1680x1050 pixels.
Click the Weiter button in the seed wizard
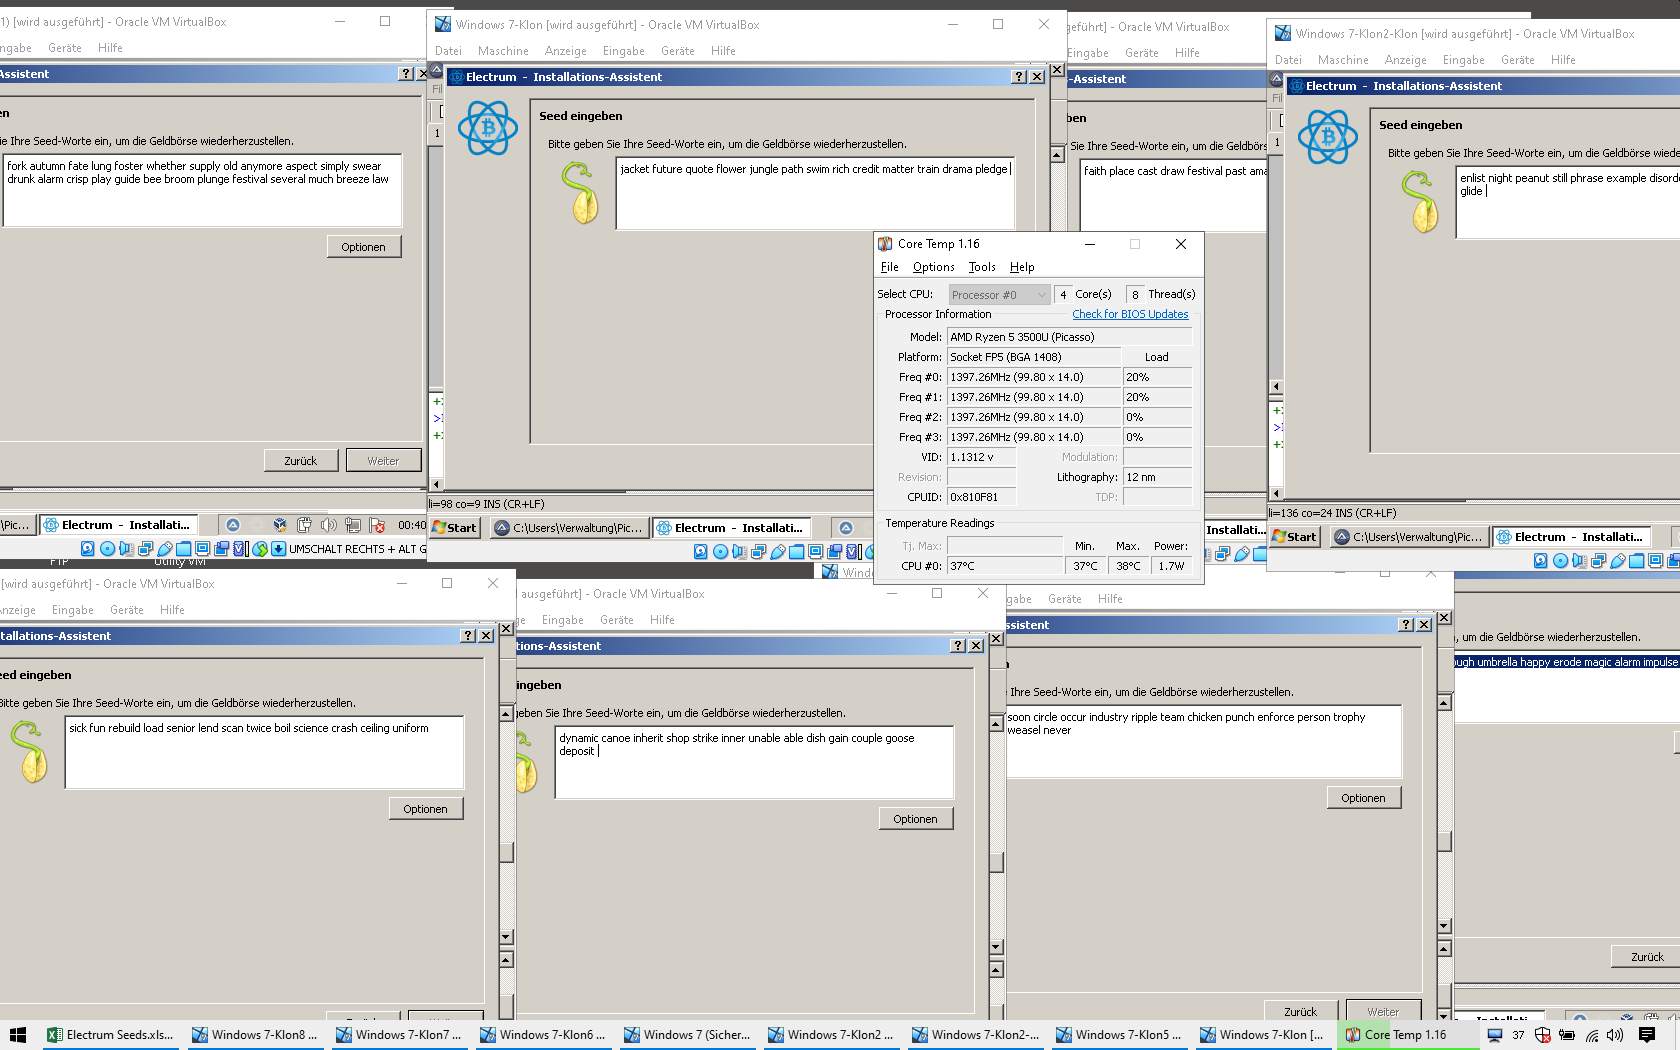click(384, 460)
